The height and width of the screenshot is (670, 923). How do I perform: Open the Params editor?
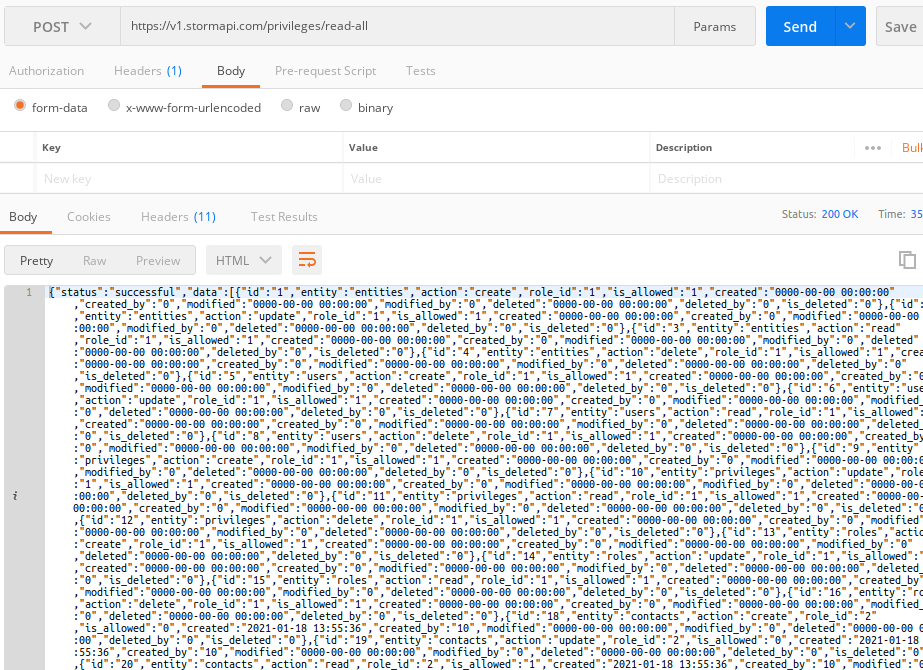pyautogui.click(x=715, y=26)
